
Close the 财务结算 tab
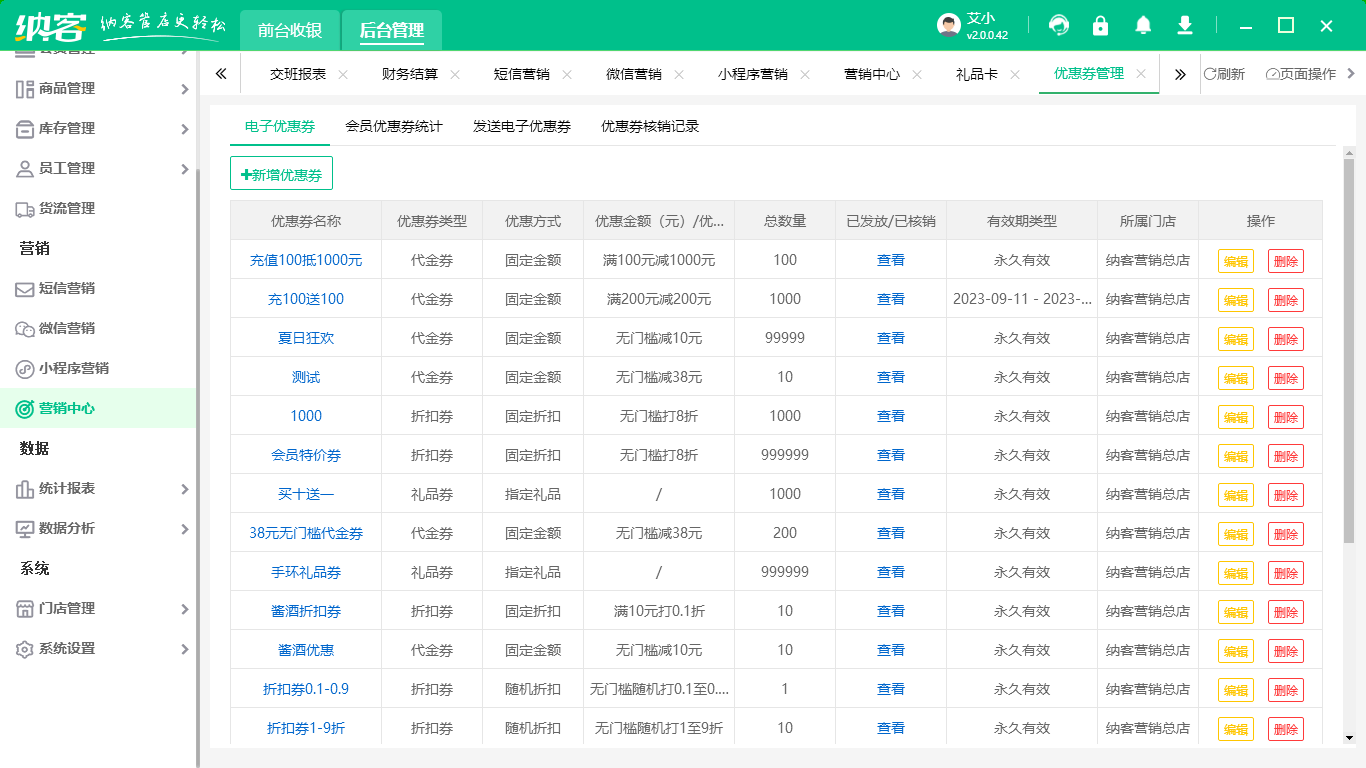(455, 74)
